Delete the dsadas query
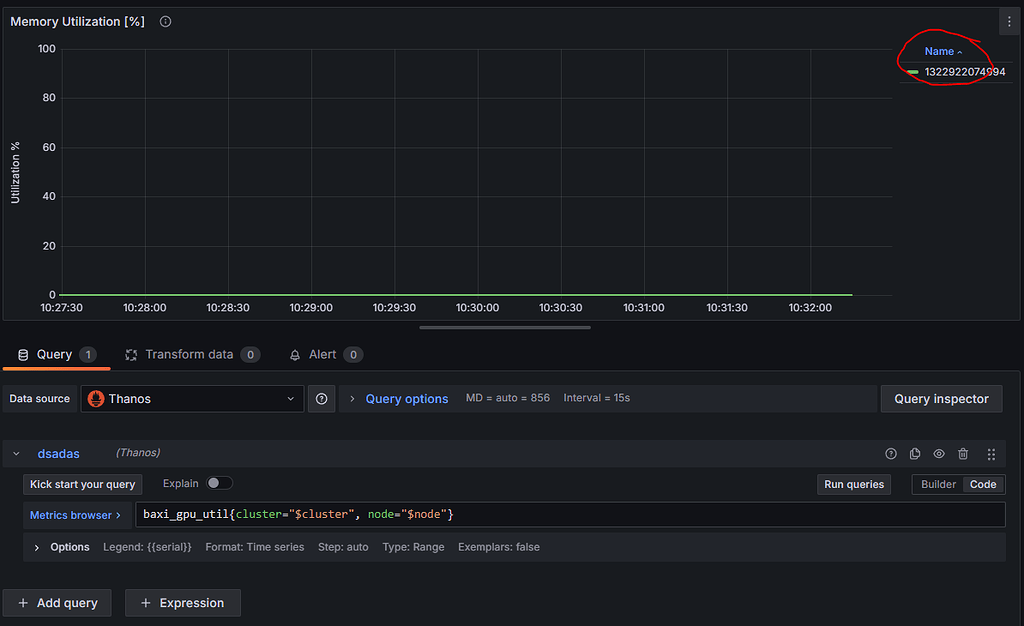 tap(962, 453)
